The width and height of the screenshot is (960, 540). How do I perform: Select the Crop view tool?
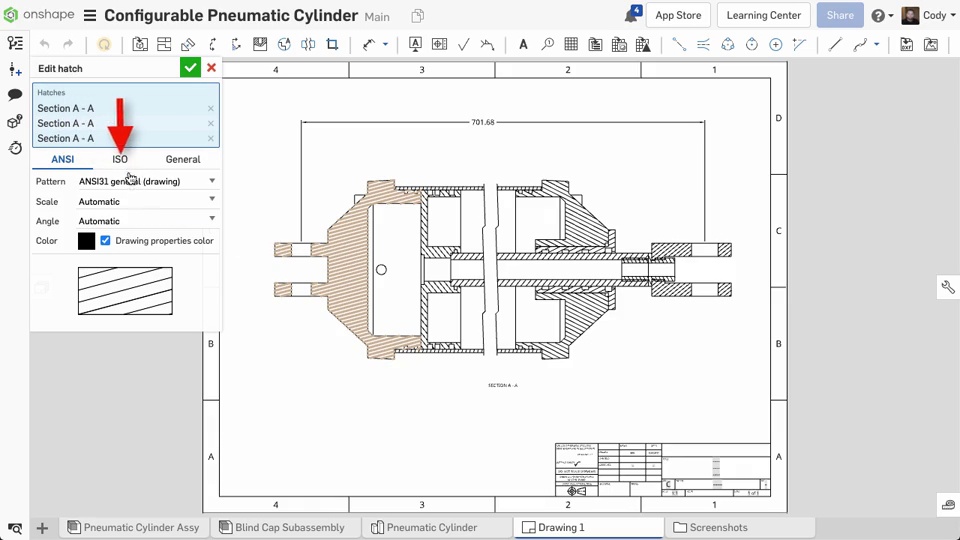332,44
